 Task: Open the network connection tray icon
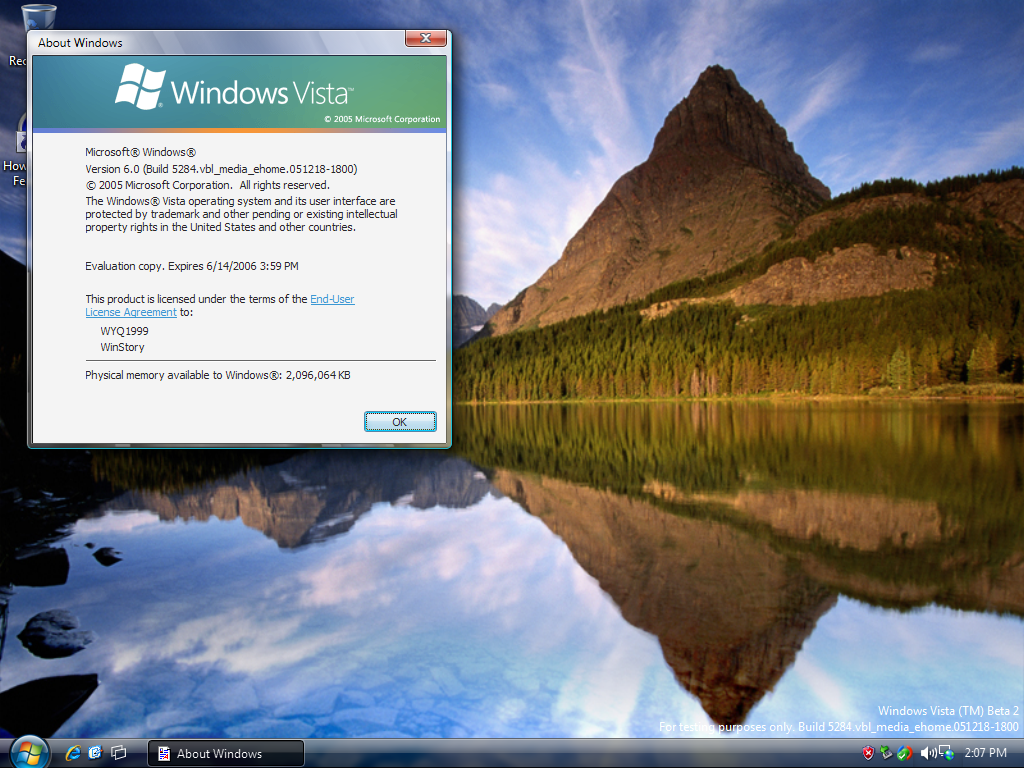pyautogui.click(x=946, y=753)
